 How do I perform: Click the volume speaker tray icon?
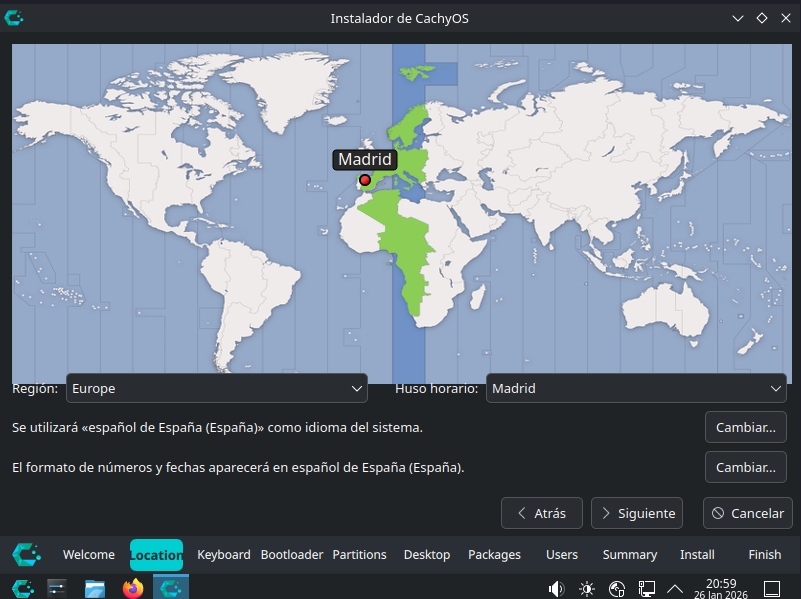[556, 588]
